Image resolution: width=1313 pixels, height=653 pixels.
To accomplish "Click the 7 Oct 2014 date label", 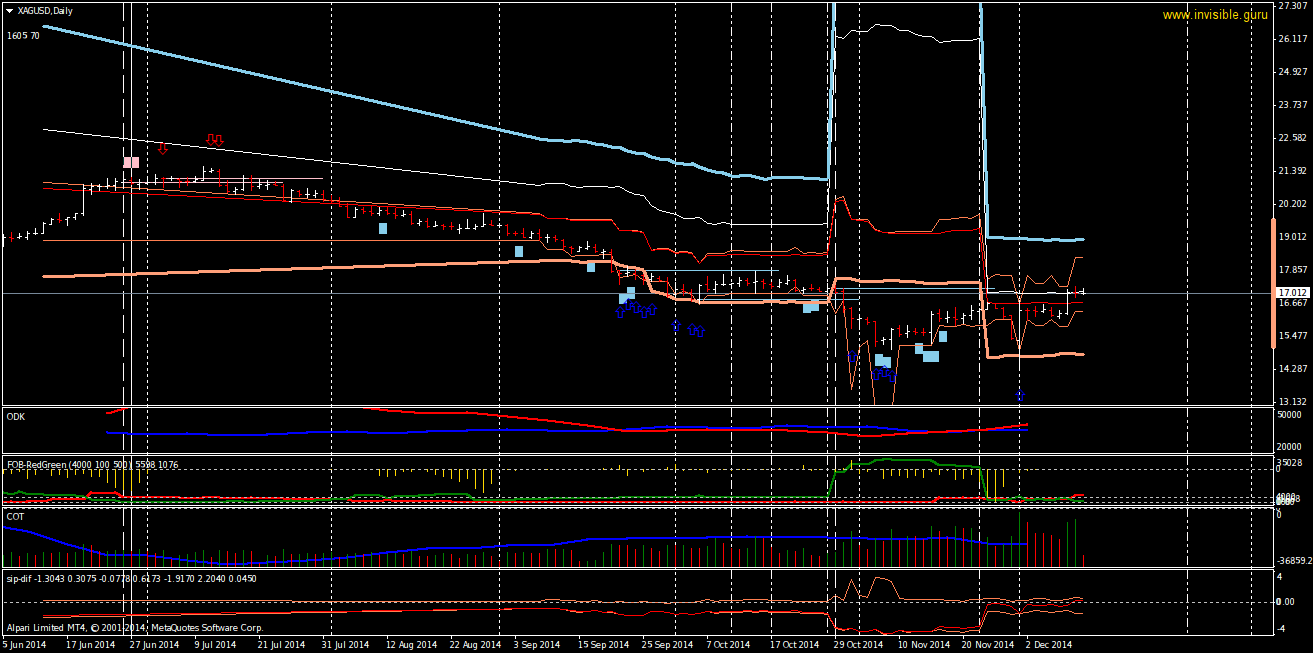I will (x=728, y=645).
